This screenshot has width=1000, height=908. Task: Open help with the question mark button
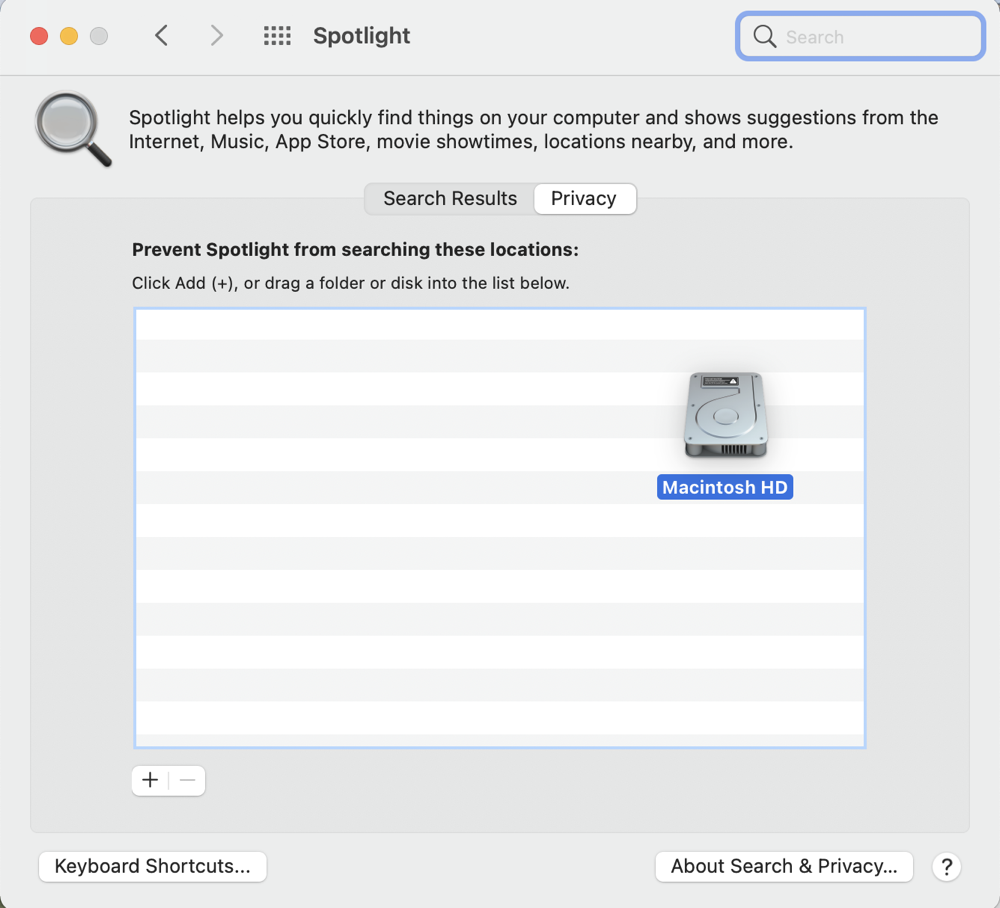click(946, 866)
